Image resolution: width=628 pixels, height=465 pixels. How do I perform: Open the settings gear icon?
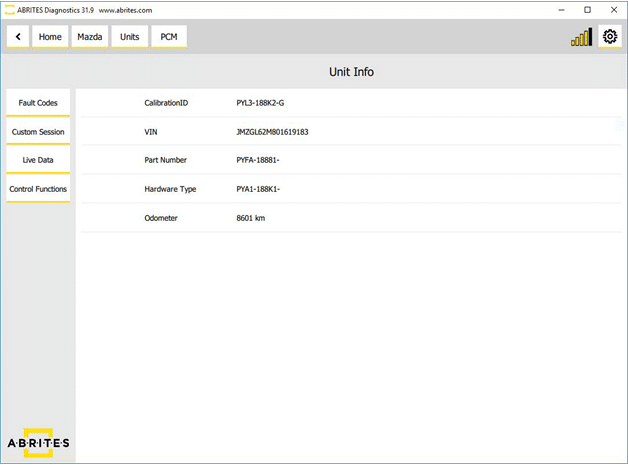click(x=609, y=37)
